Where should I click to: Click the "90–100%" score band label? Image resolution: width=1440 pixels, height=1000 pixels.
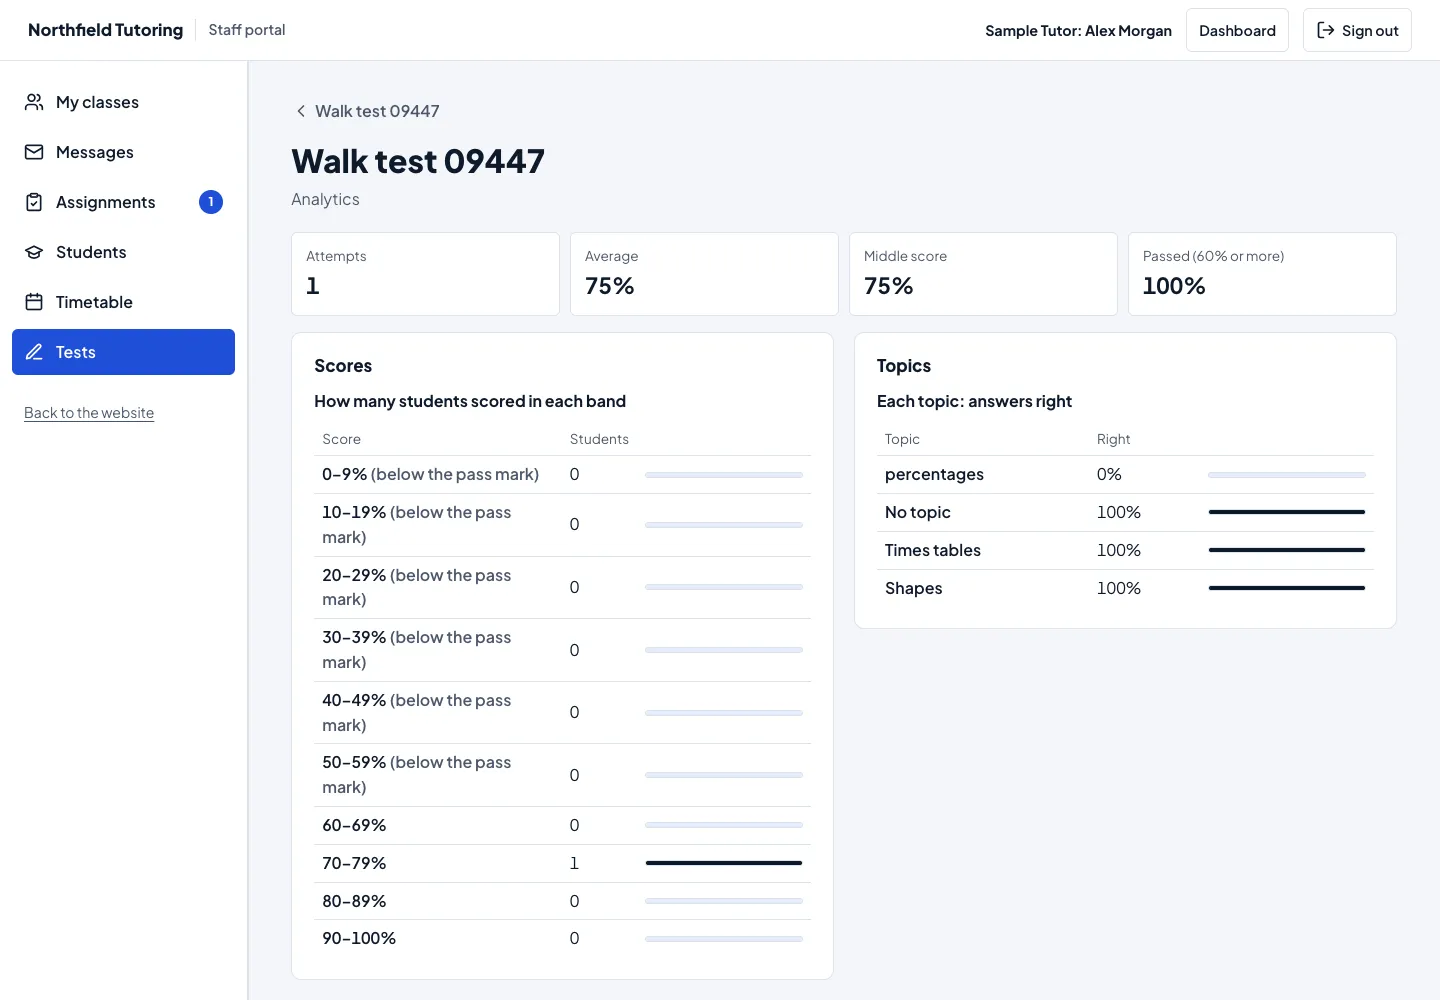359,938
